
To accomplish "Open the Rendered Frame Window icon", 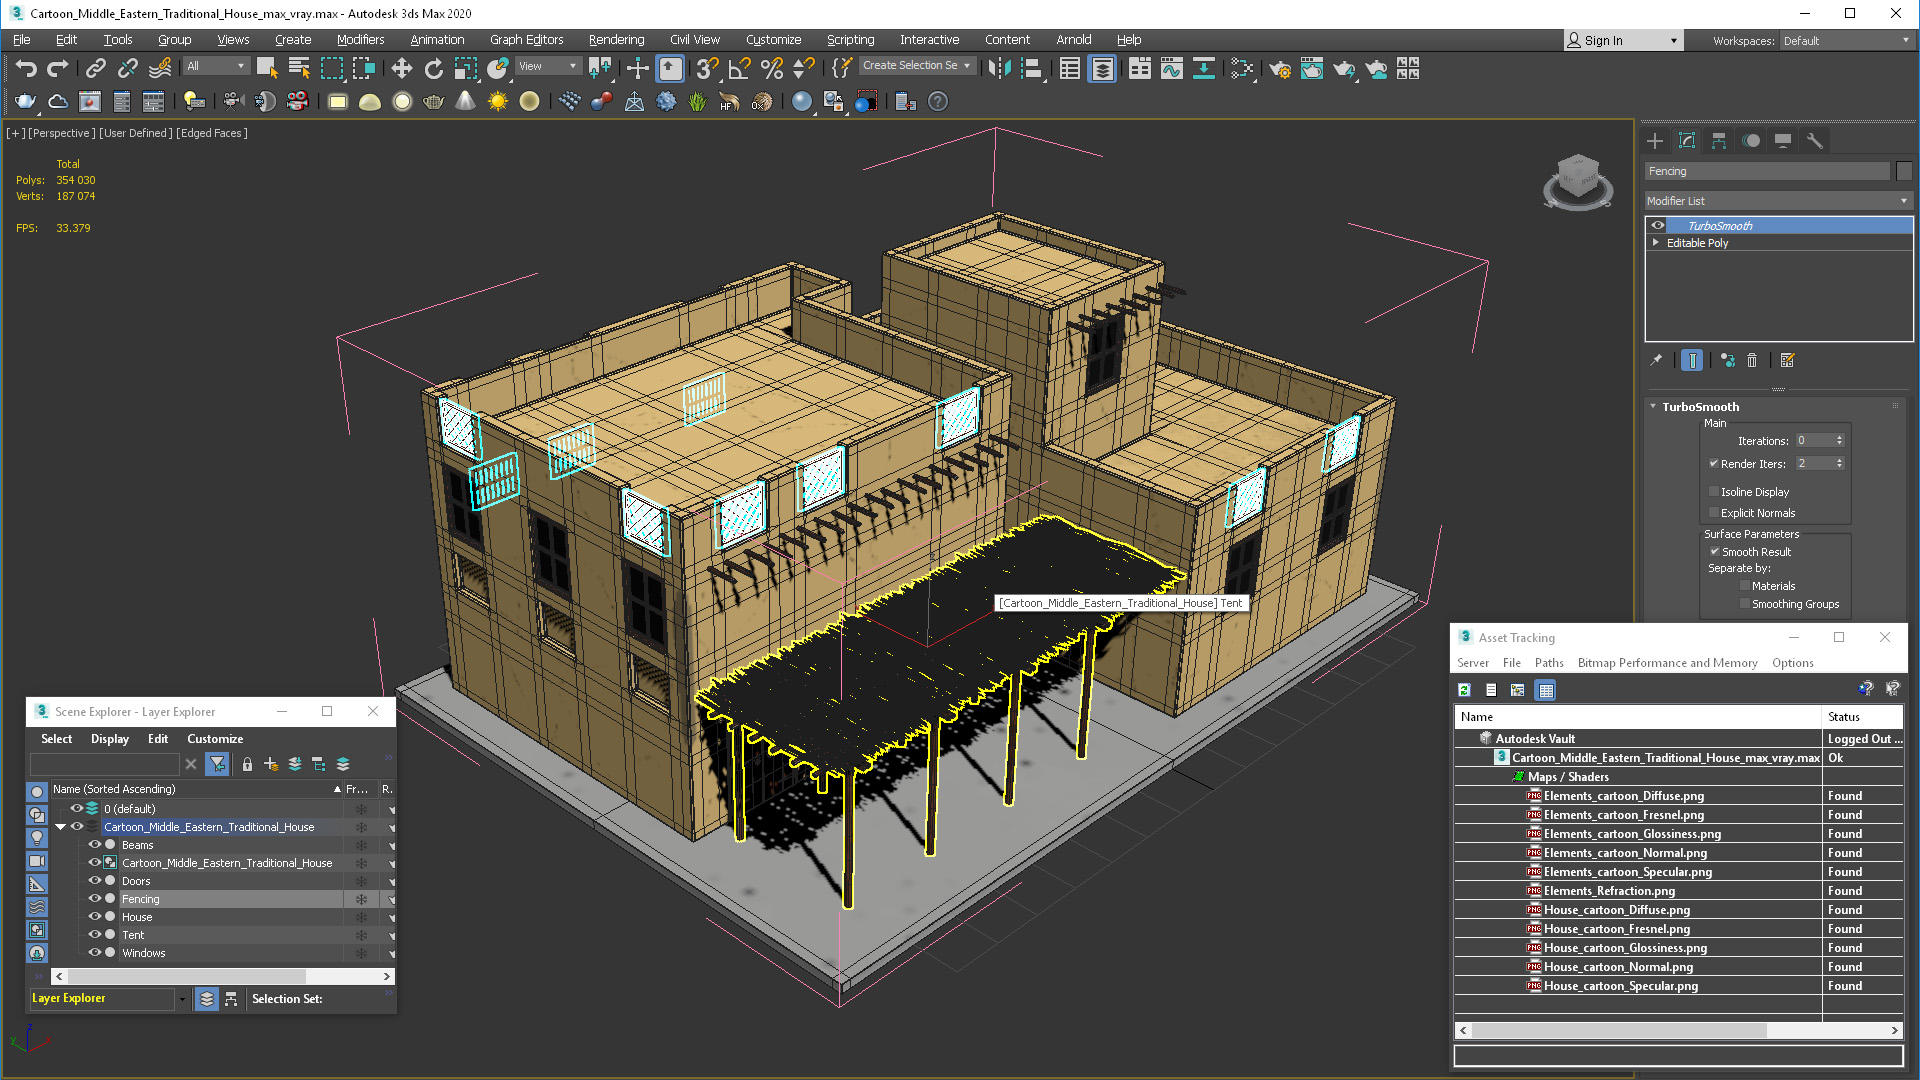I will click(x=1312, y=68).
